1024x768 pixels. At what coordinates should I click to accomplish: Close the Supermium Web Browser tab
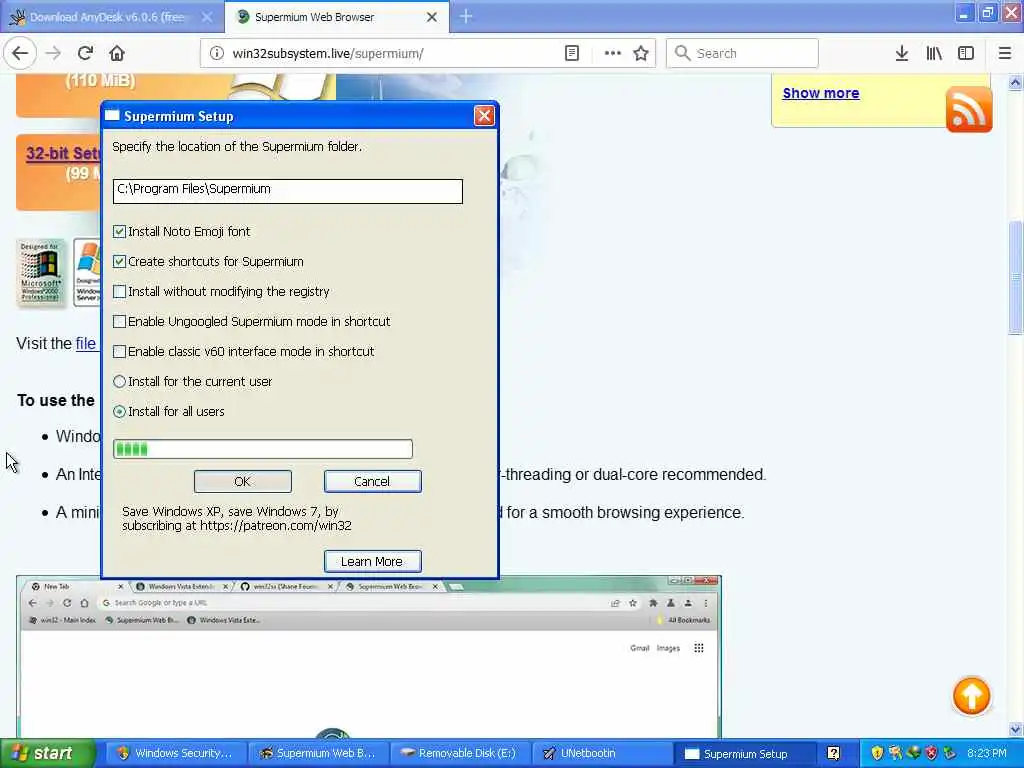pos(432,17)
